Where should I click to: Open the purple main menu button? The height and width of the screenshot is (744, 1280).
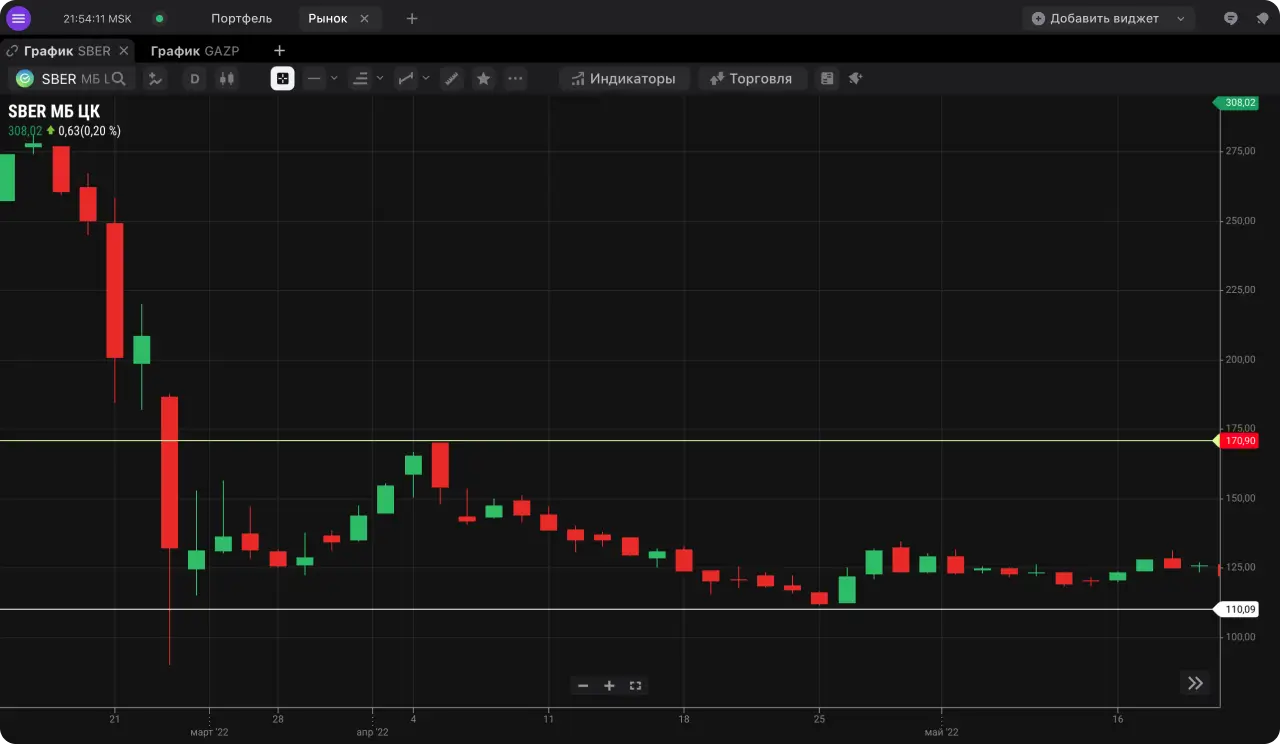point(18,18)
